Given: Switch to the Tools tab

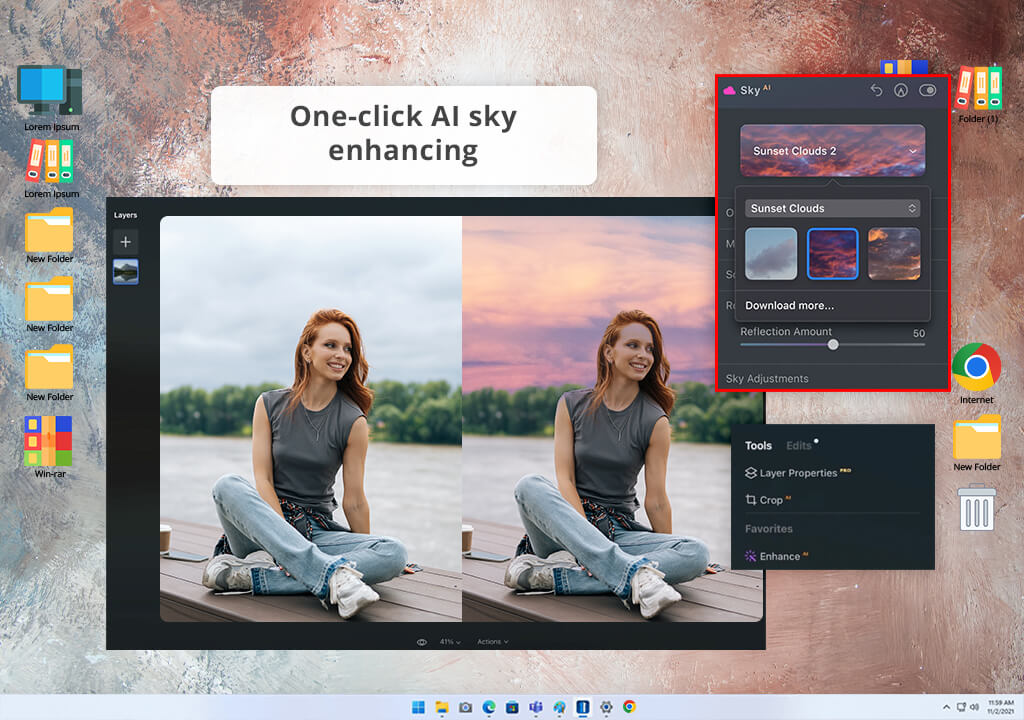Looking at the screenshot, I should point(758,446).
